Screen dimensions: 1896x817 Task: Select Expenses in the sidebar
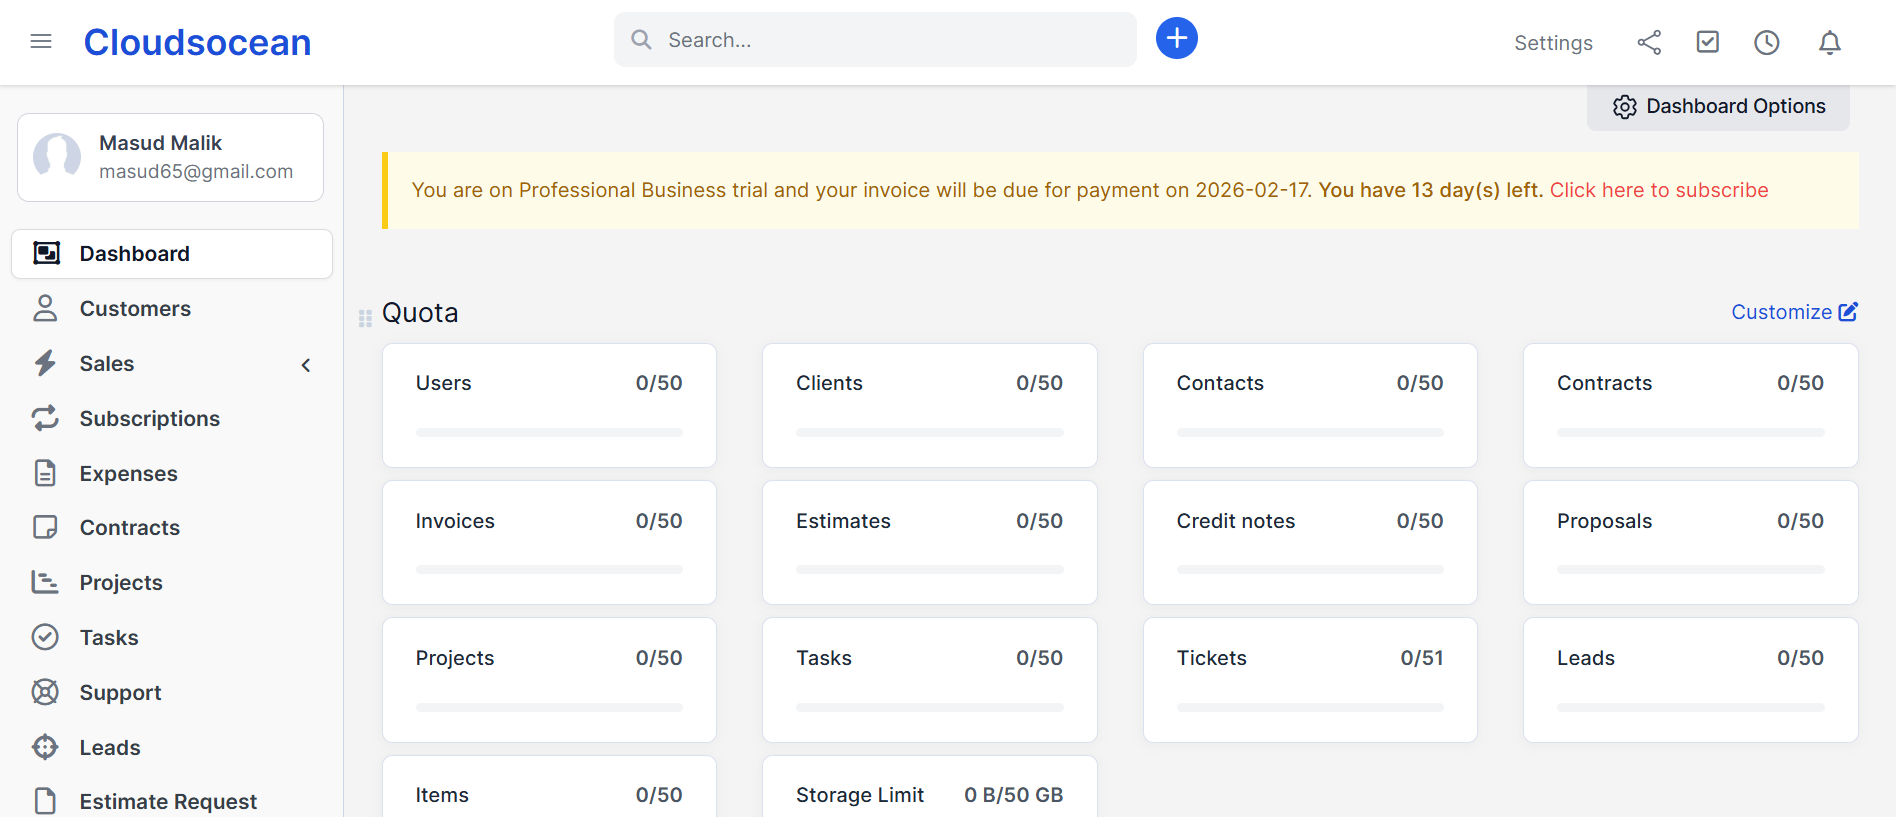click(x=128, y=474)
